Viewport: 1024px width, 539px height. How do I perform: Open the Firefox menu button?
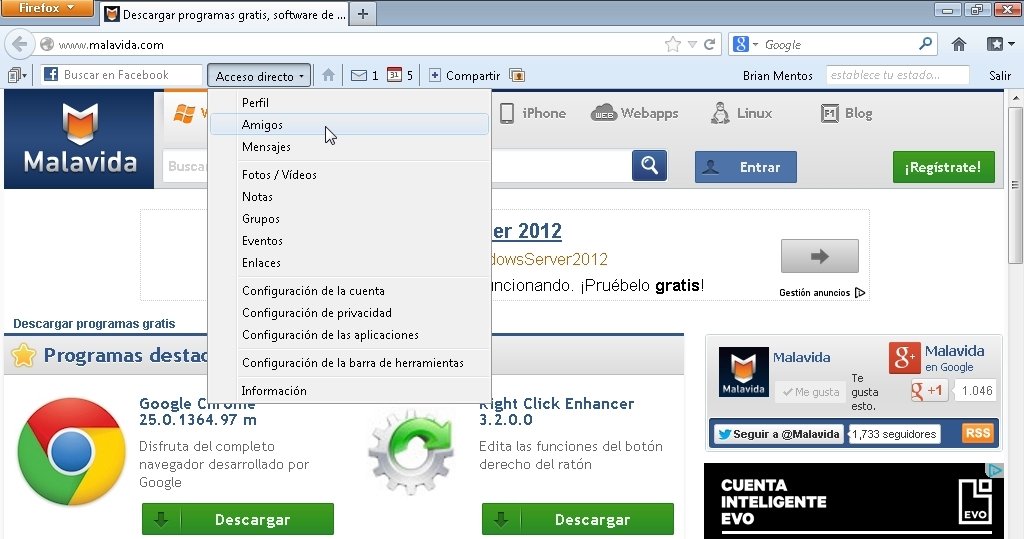pos(47,8)
